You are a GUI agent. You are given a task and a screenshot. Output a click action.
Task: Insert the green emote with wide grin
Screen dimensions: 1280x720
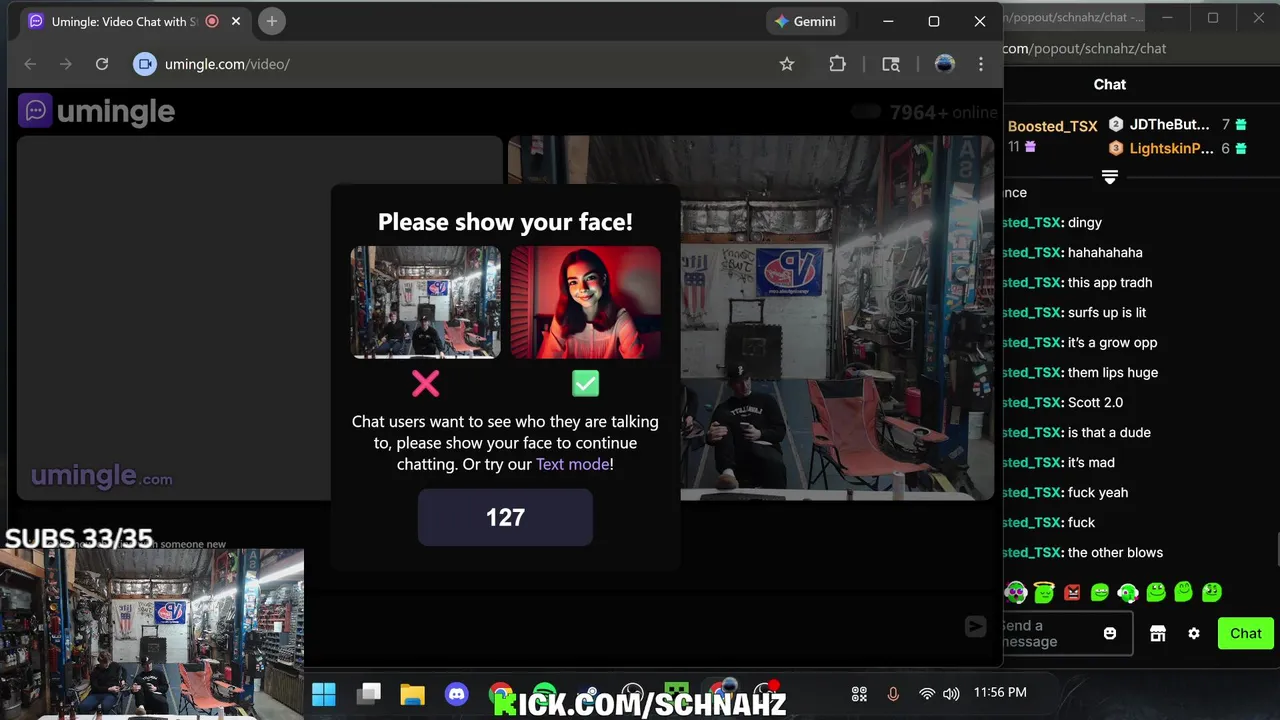(x=1100, y=592)
